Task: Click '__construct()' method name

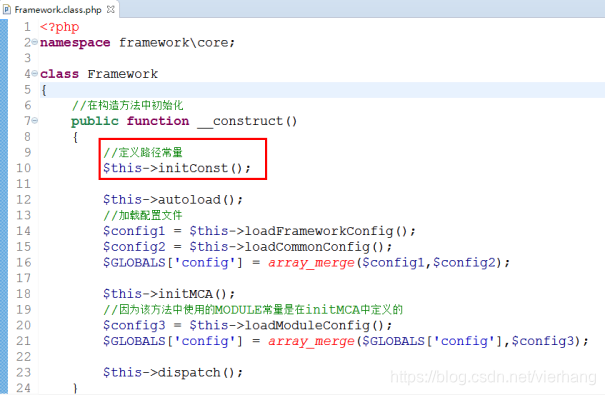Action: click(x=247, y=122)
